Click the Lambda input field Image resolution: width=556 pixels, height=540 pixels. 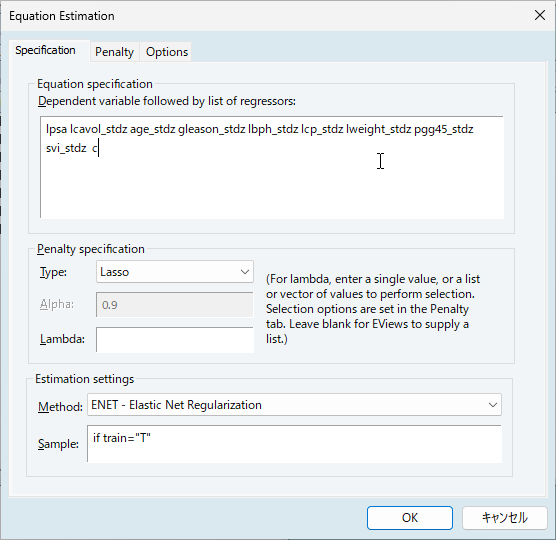coord(174,339)
